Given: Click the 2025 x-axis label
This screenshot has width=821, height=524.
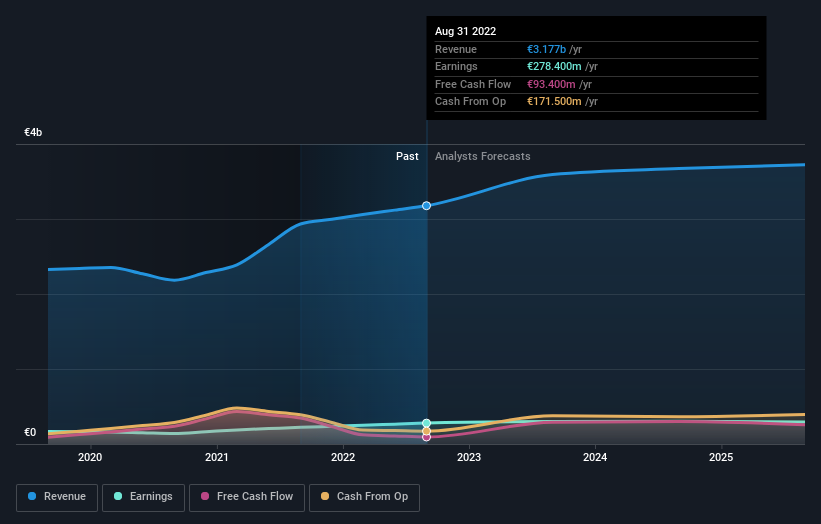Looking at the screenshot, I should [721, 457].
